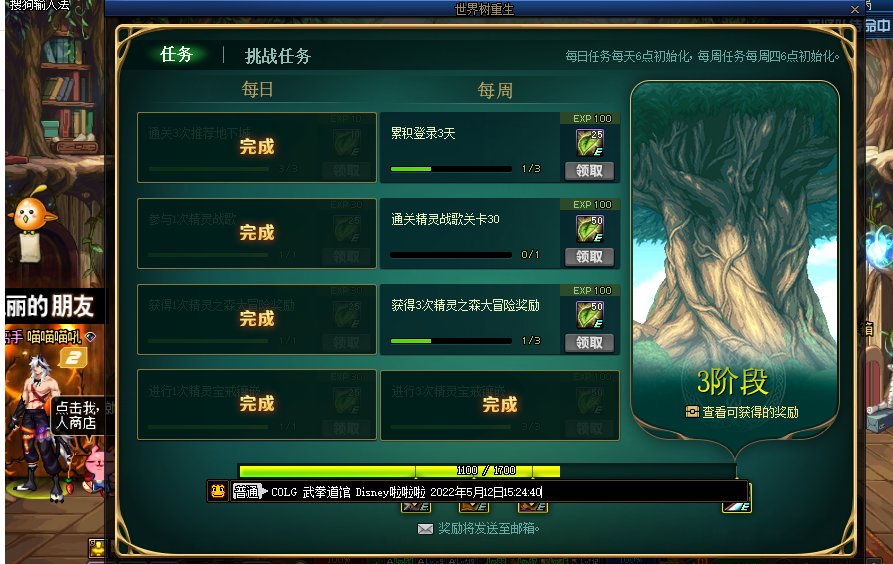The image size is (893, 564).
Task: Click the icon beside 查看可获得的奖励
Action: click(692, 411)
